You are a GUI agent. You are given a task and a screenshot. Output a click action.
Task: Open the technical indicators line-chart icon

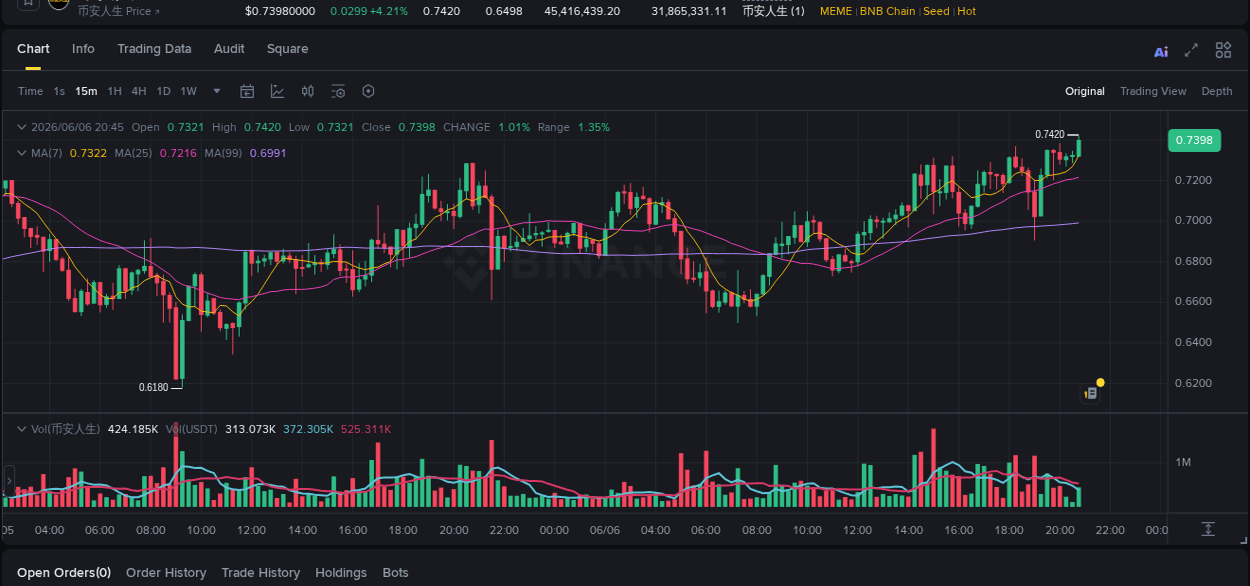[277, 91]
